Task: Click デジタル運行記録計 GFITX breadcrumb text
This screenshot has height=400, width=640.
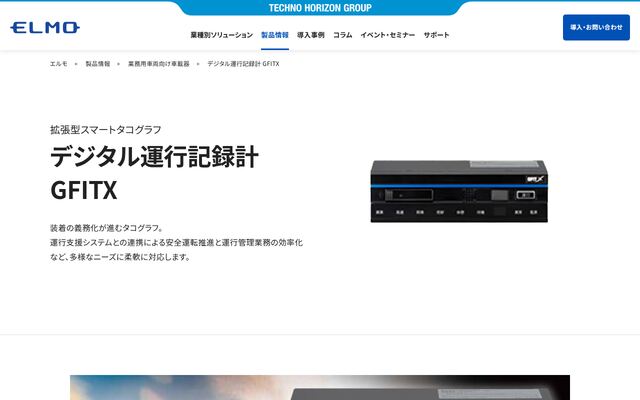Action: (x=243, y=64)
